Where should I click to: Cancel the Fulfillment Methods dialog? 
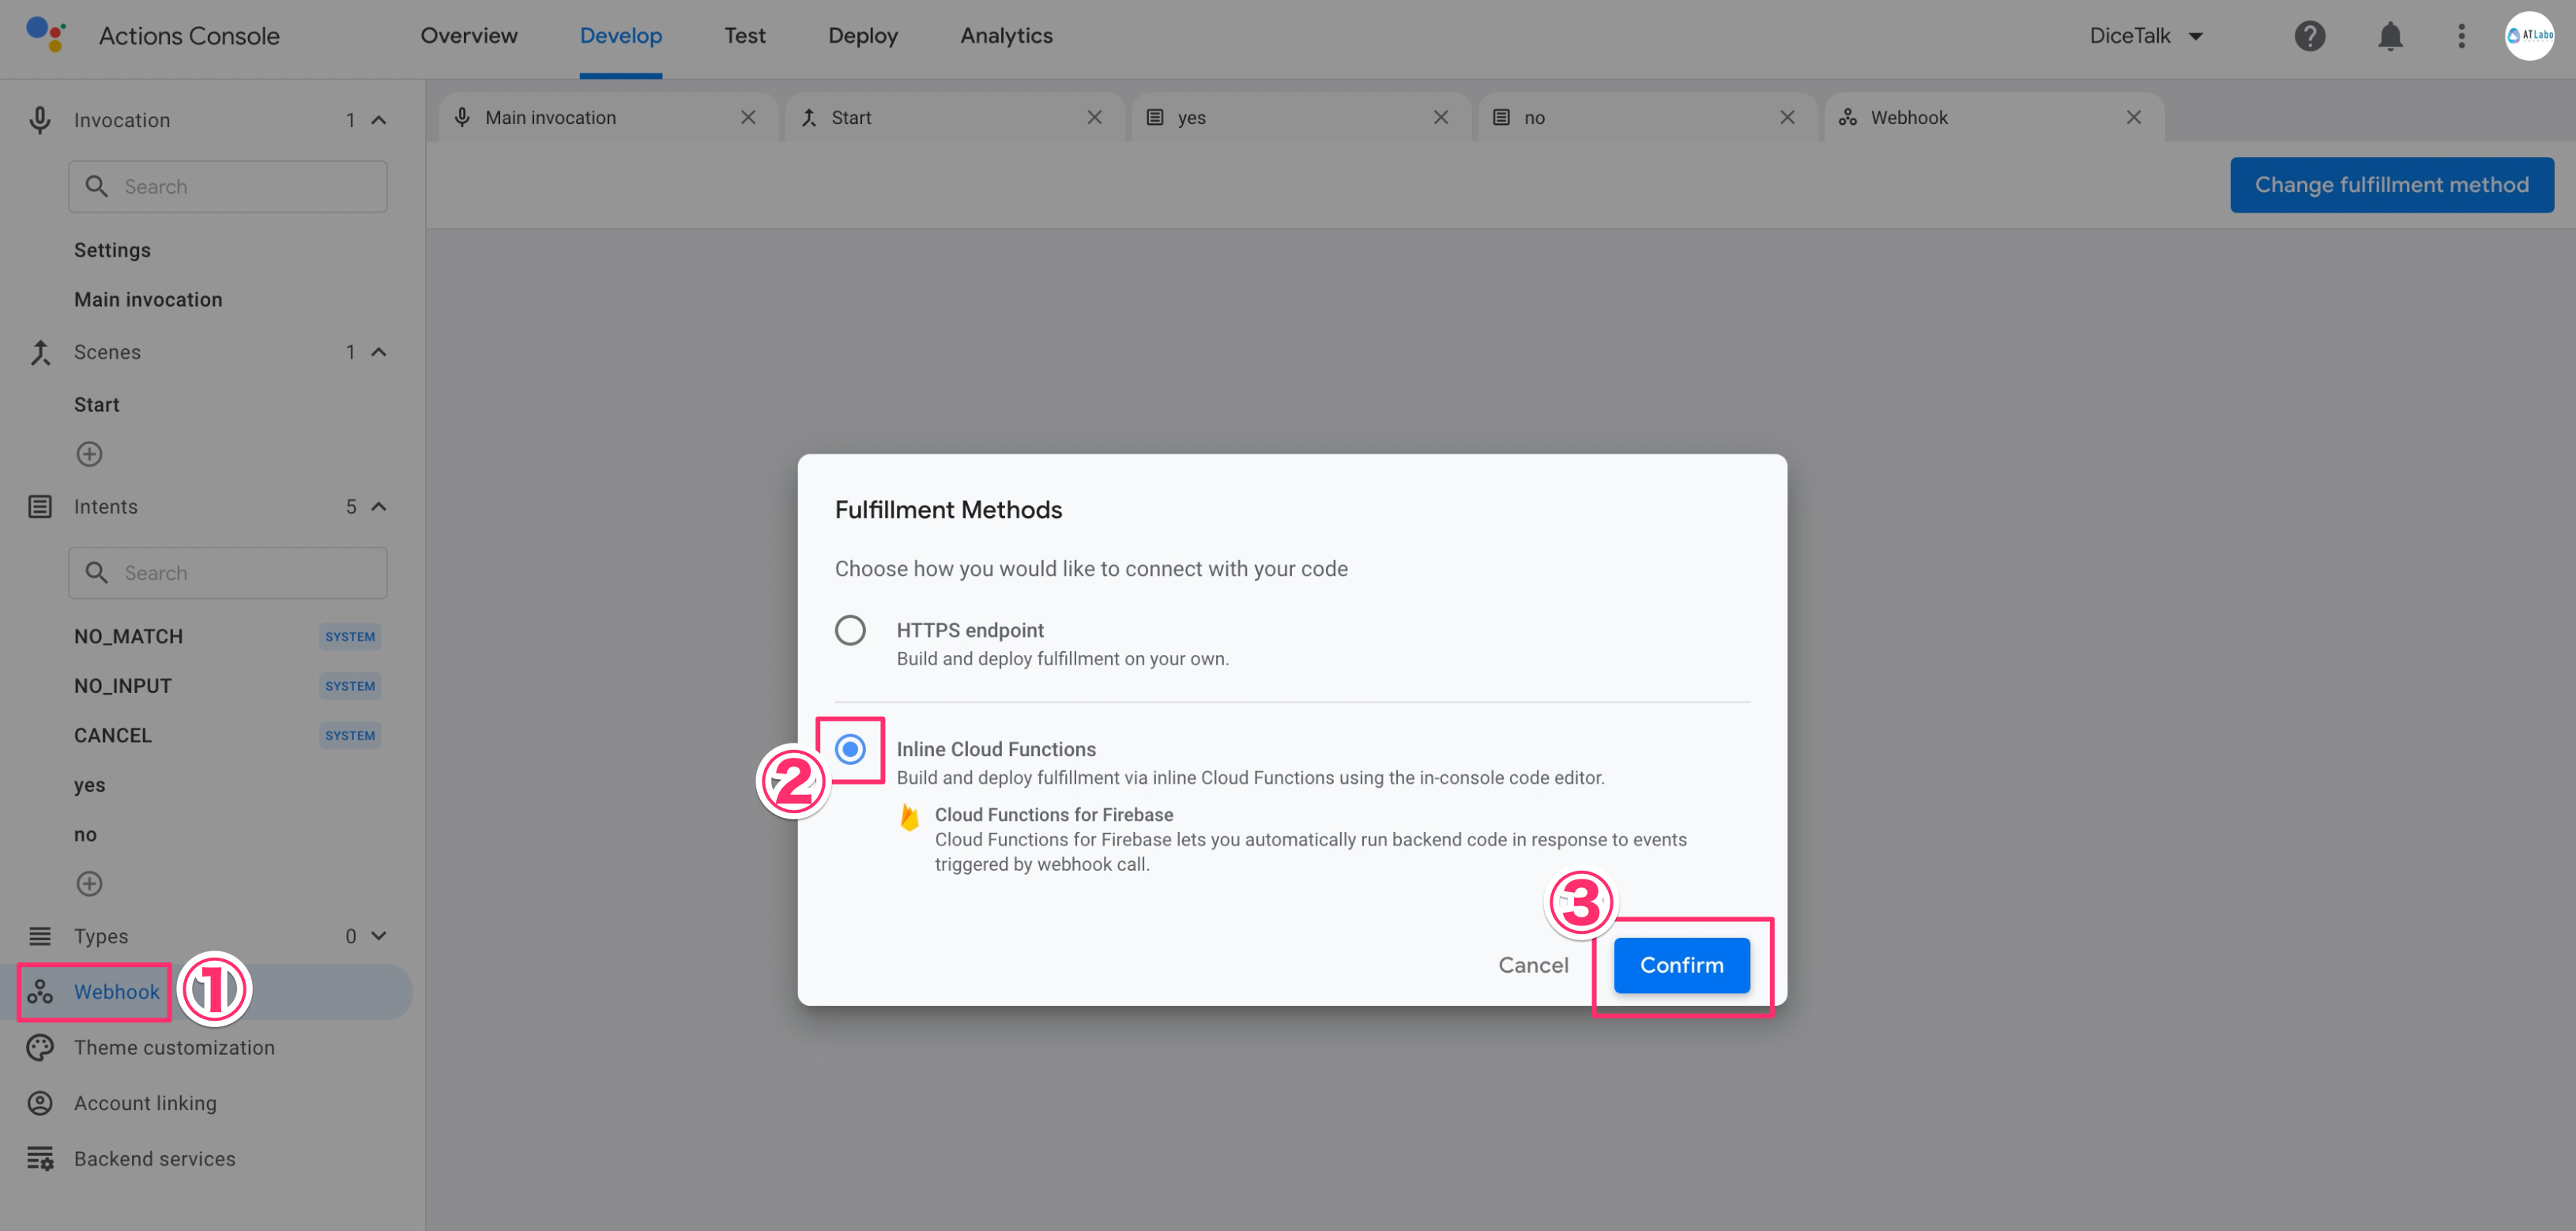[1533, 965]
